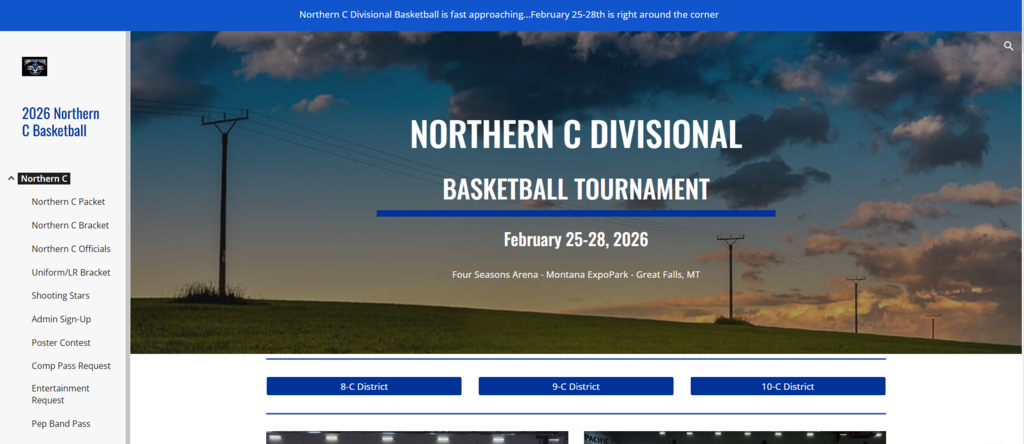Go to the Pep Band Pass page
The height and width of the screenshot is (444, 1024).
[x=61, y=424]
